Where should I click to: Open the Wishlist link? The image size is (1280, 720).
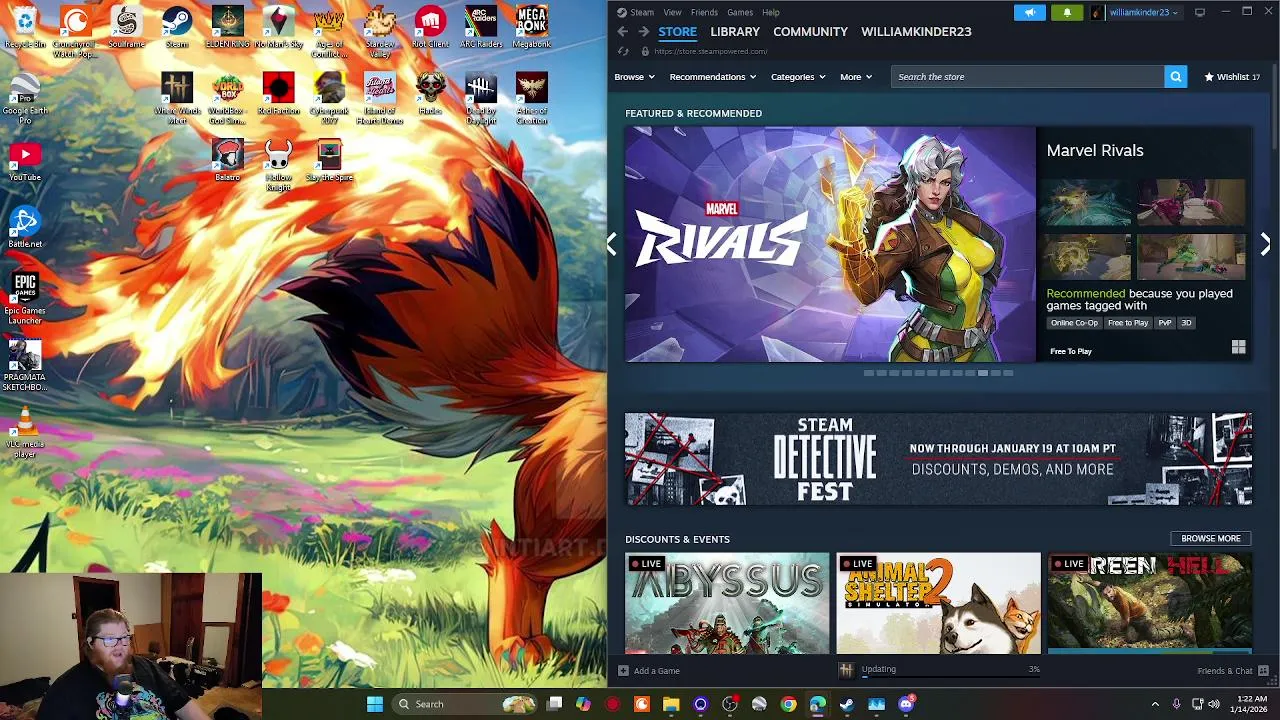point(1232,77)
